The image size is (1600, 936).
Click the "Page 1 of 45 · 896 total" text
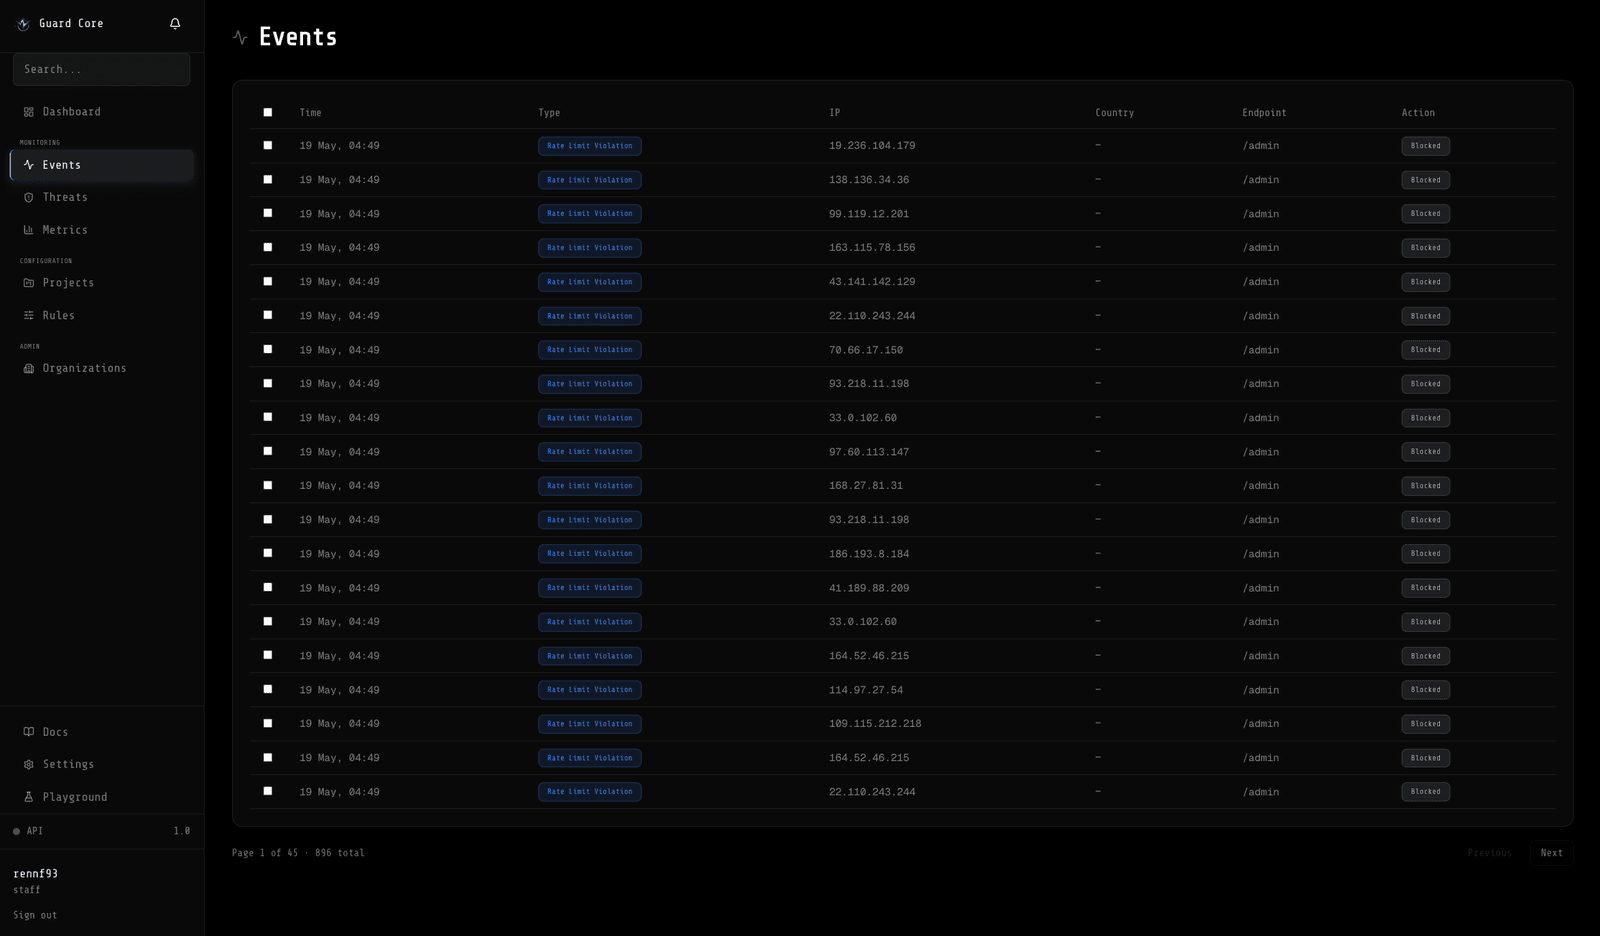tap(298, 853)
